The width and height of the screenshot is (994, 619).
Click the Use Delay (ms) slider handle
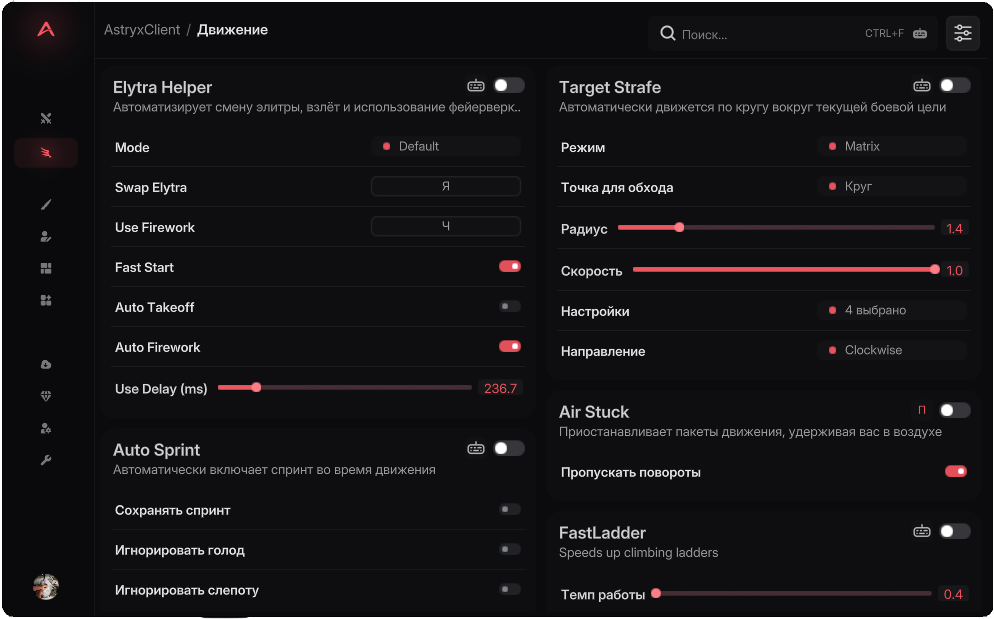point(256,387)
